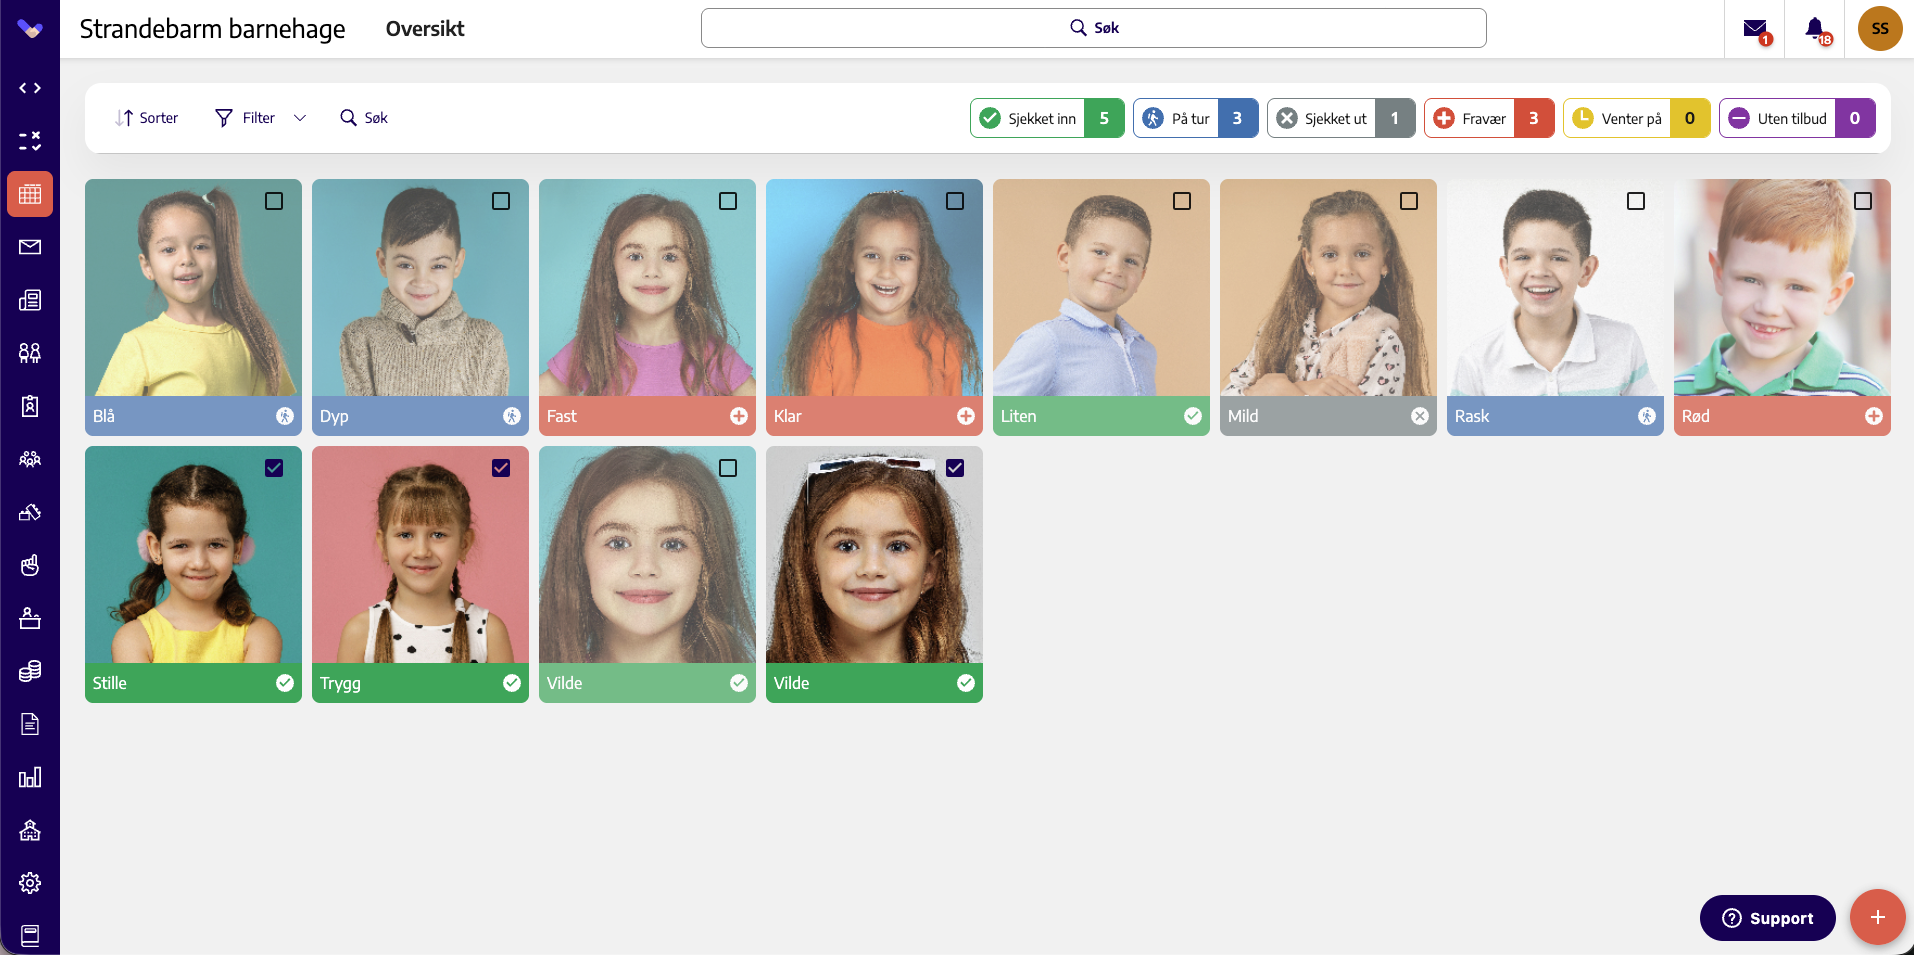Click the Support button

pyautogui.click(x=1767, y=918)
